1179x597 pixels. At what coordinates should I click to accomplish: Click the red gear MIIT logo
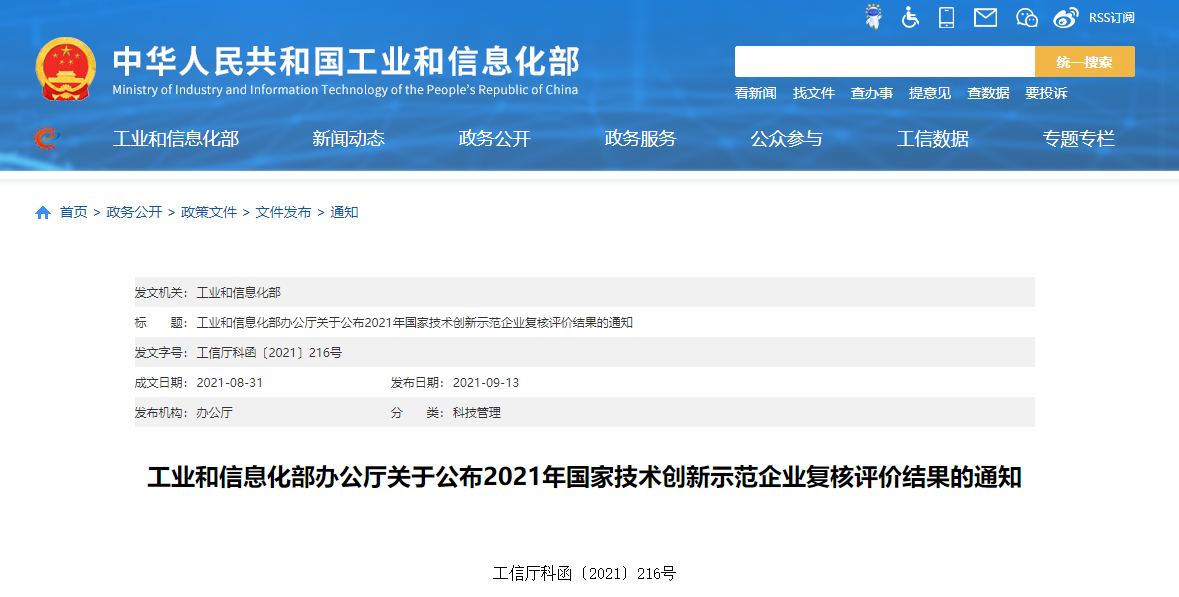(45, 138)
